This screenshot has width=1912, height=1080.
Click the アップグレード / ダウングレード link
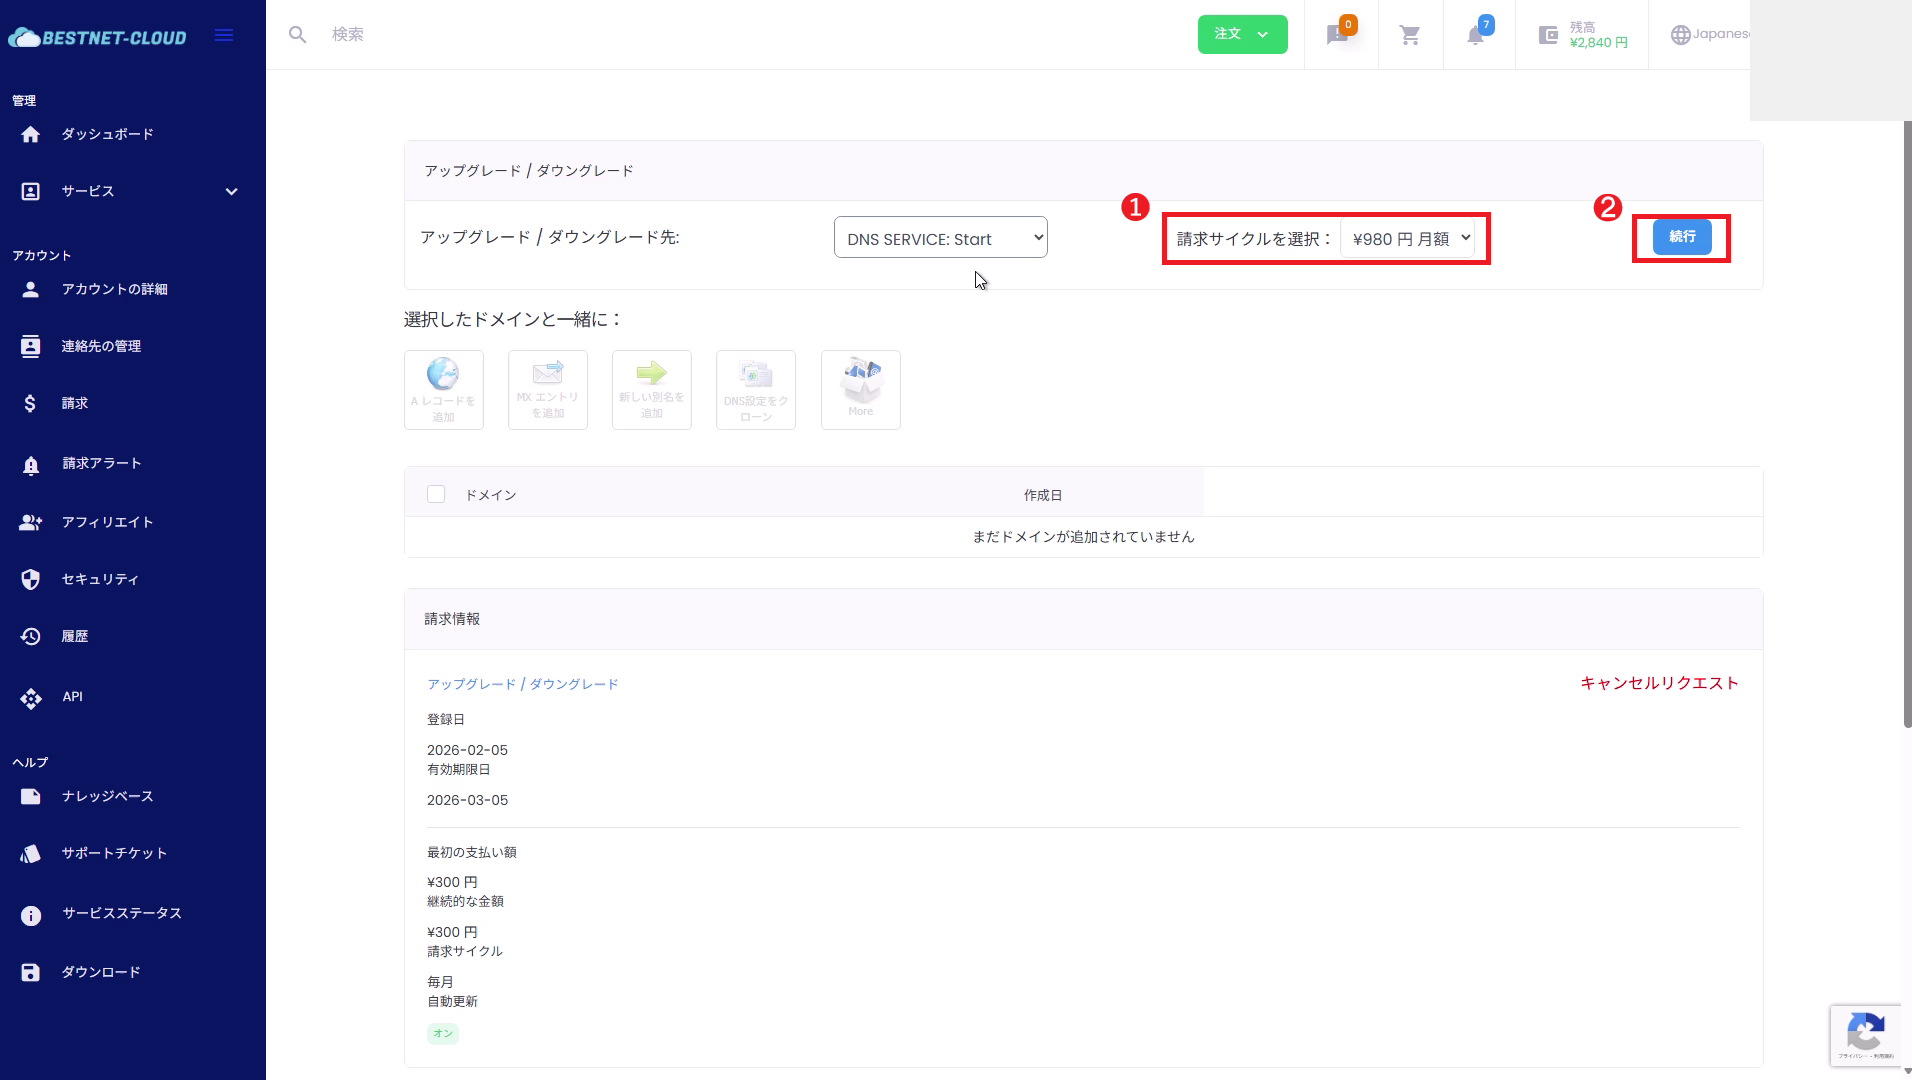(x=522, y=684)
